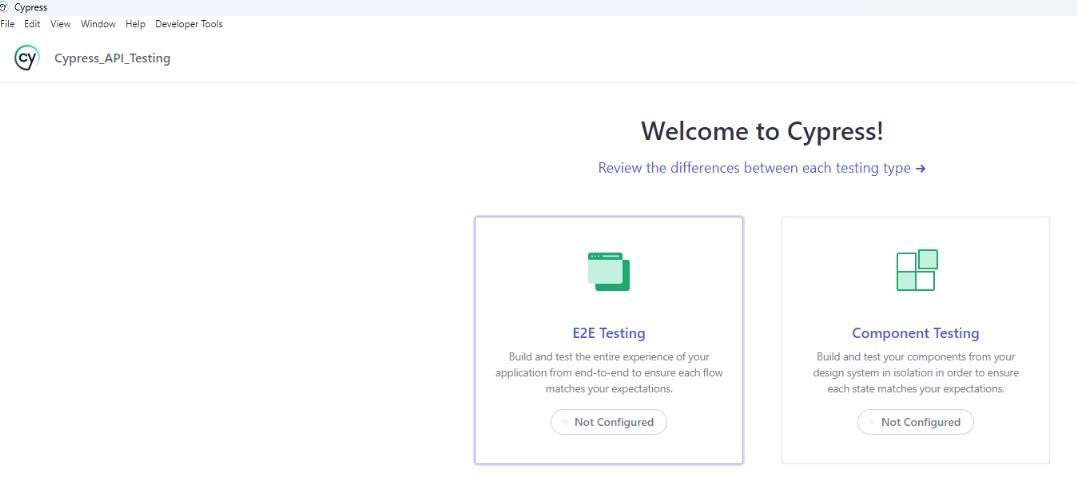
Task: Click the Cypress logo in the header
Action: click(27, 58)
